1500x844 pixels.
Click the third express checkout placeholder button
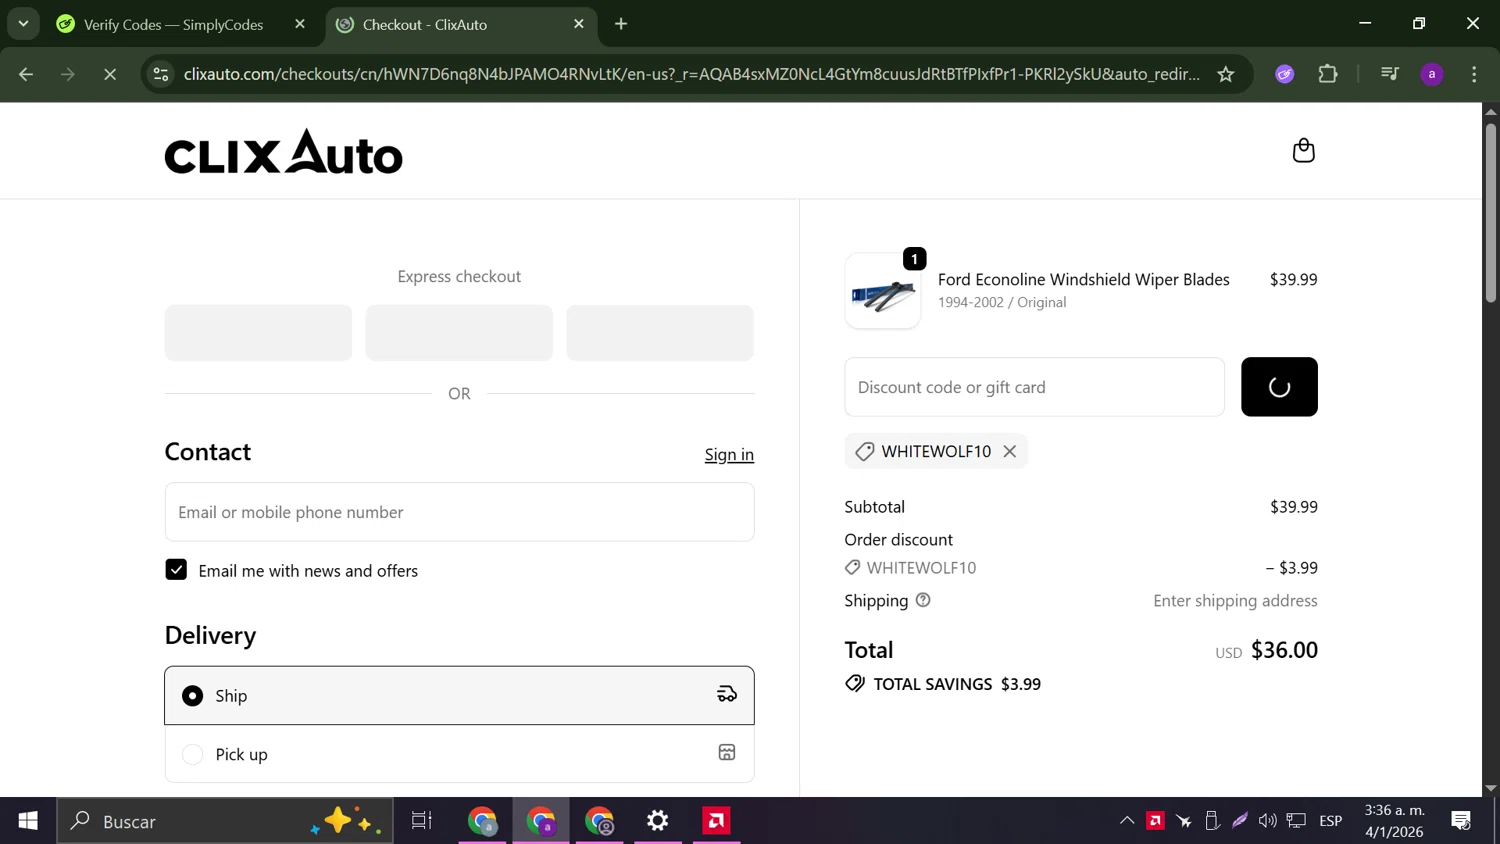pos(660,333)
